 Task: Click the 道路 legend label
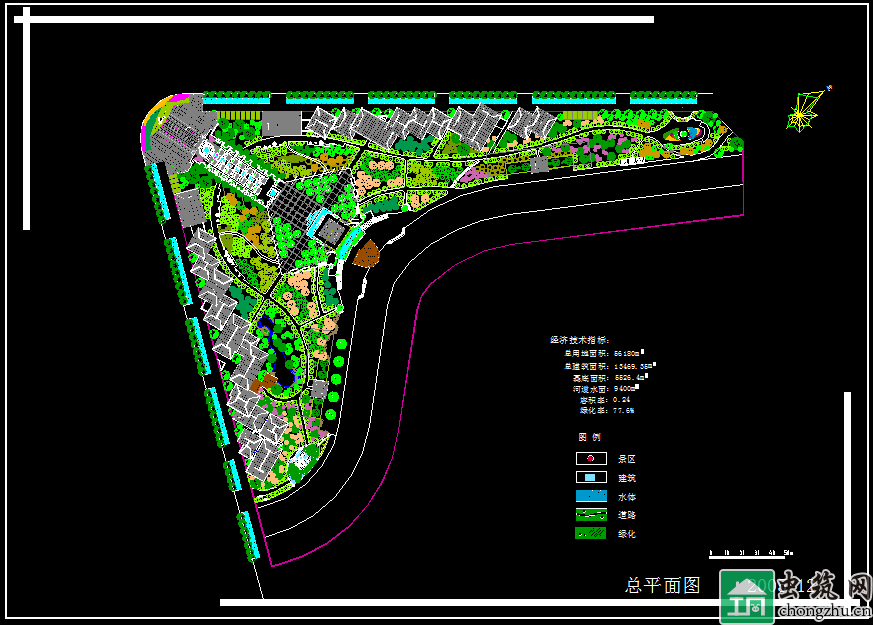tap(627, 516)
